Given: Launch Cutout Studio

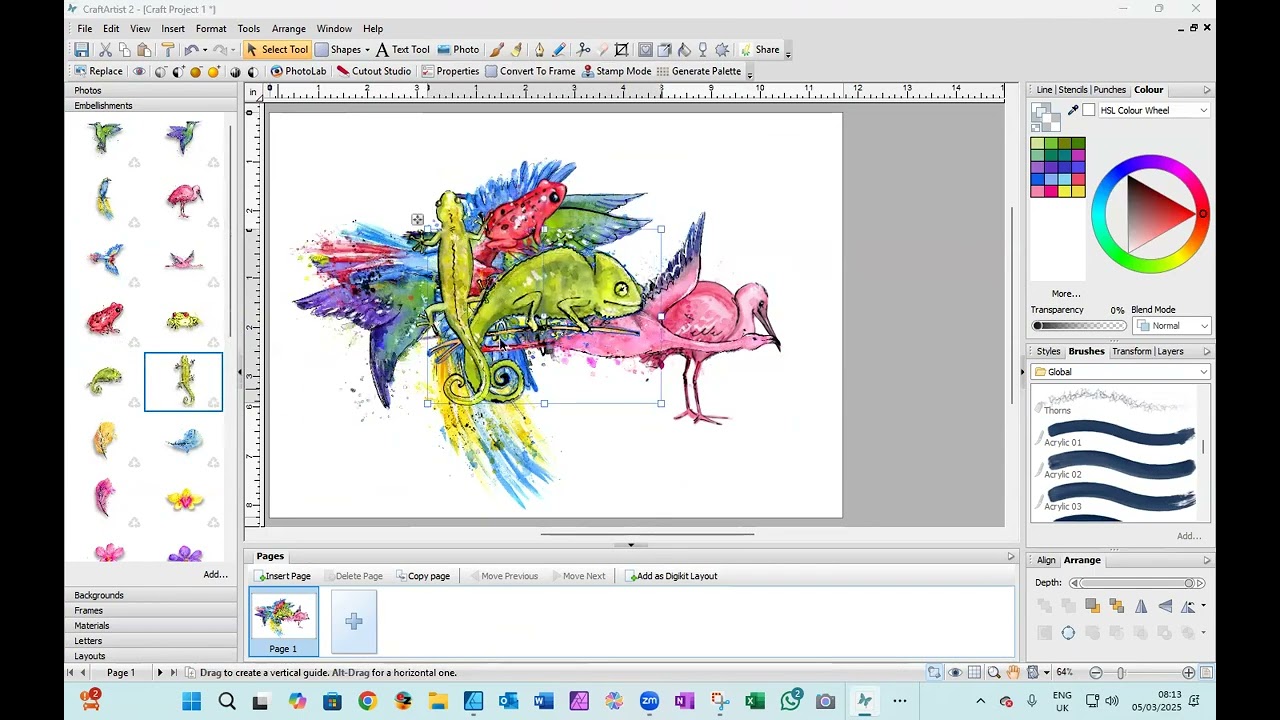Looking at the screenshot, I should 374,71.
